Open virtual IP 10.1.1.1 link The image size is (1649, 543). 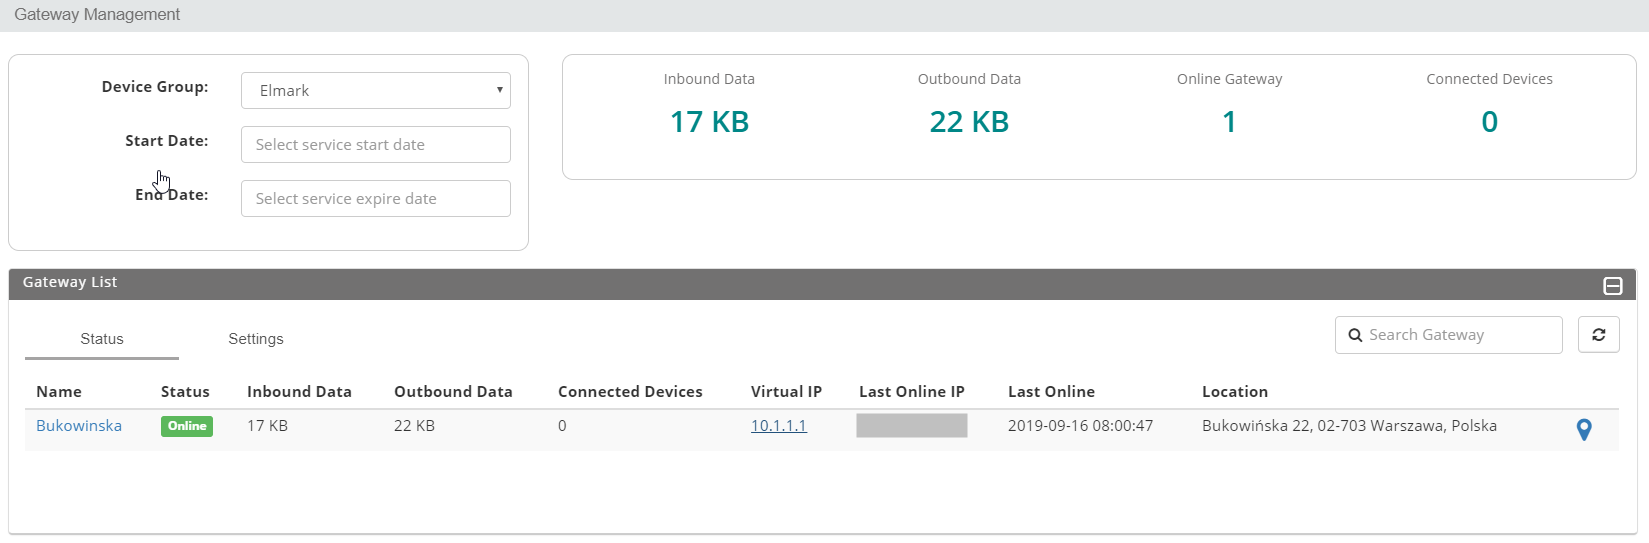(x=778, y=426)
